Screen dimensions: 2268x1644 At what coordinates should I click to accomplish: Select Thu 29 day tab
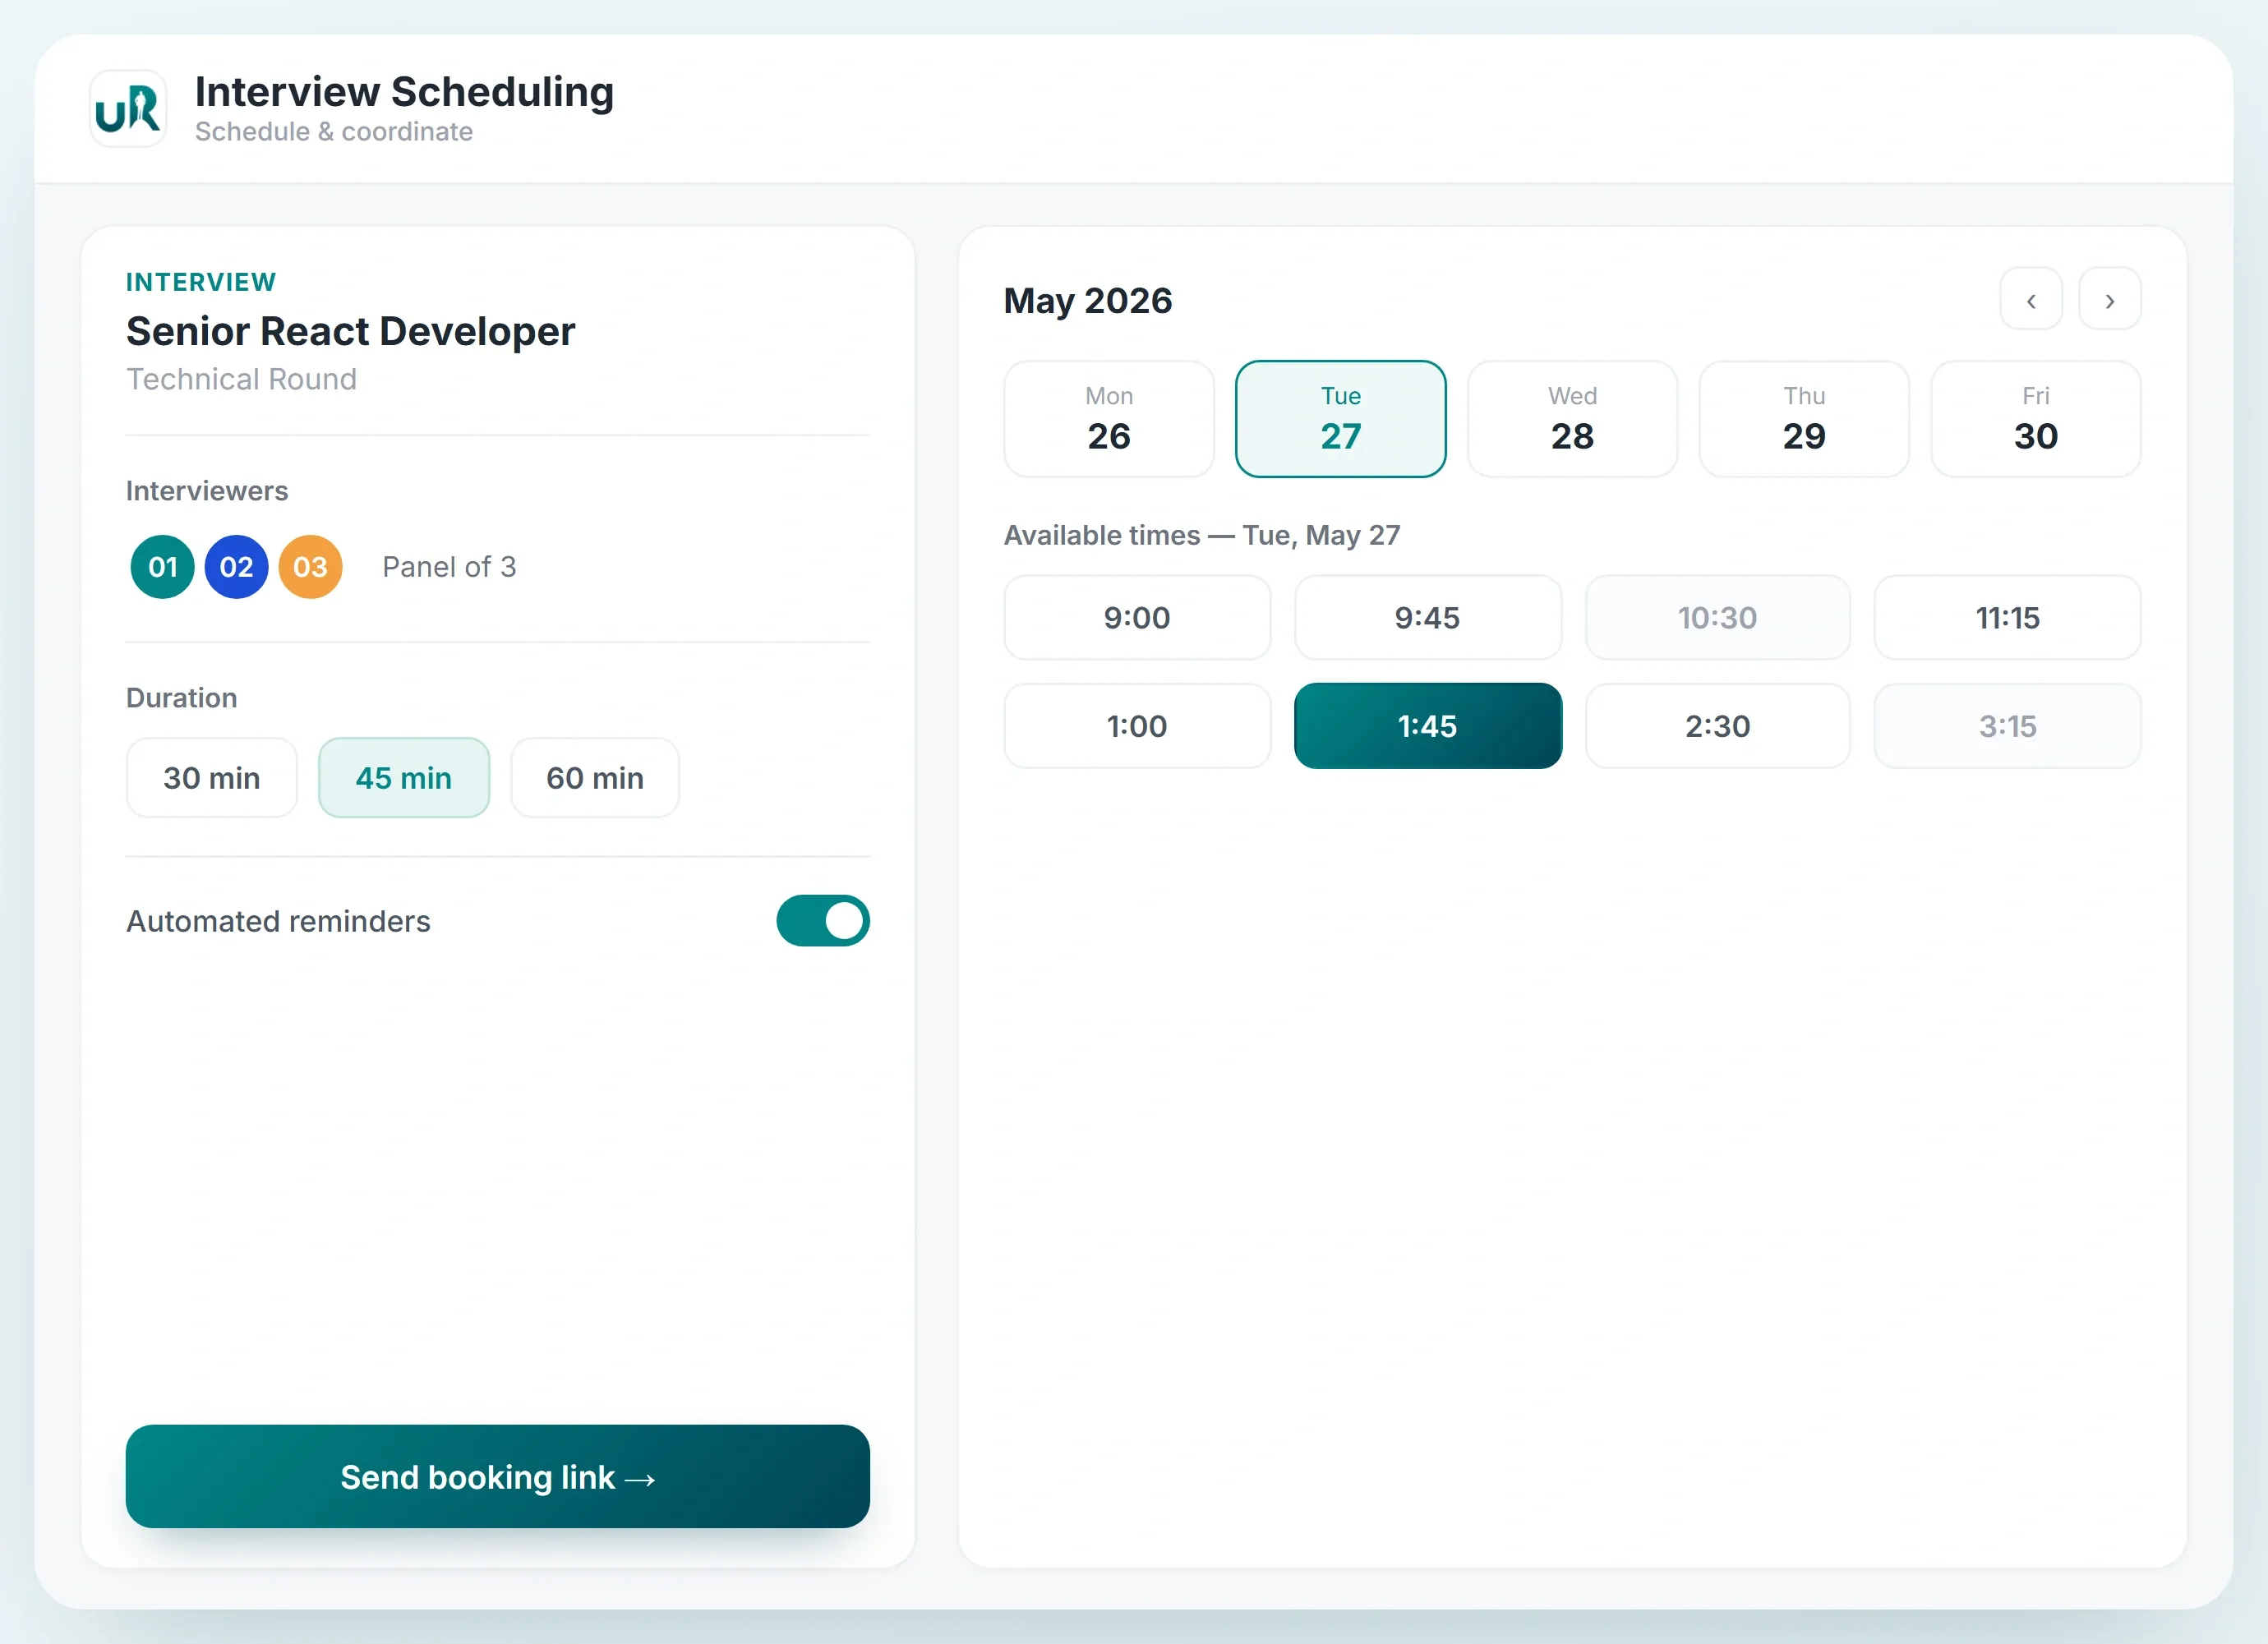pyautogui.click(x=1804, y=419)
